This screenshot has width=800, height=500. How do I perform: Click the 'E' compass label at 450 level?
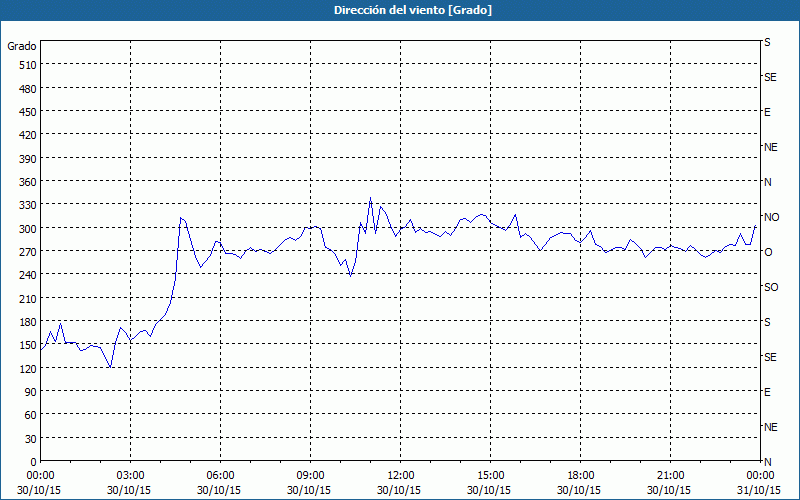point(767,112)
